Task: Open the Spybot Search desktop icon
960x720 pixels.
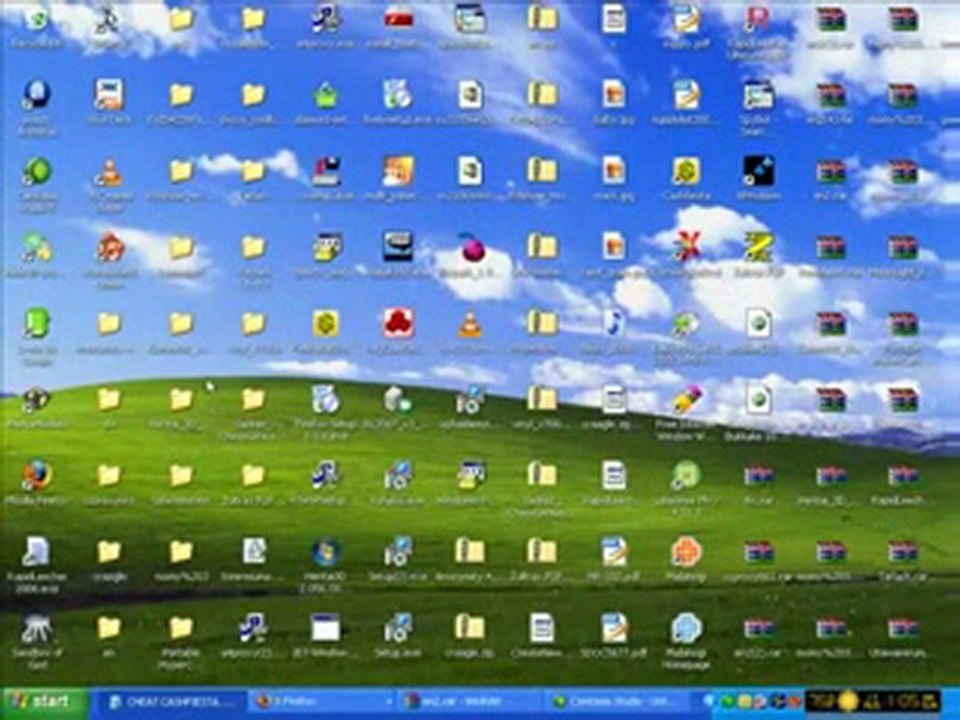Action: [x=759, y=95]
